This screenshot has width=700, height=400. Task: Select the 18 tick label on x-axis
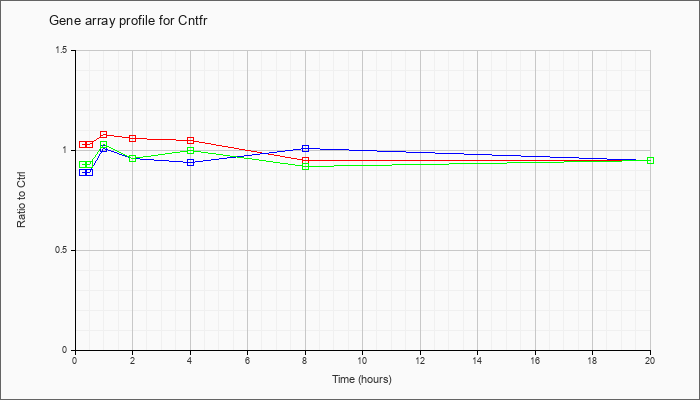[x=593, y=361]
